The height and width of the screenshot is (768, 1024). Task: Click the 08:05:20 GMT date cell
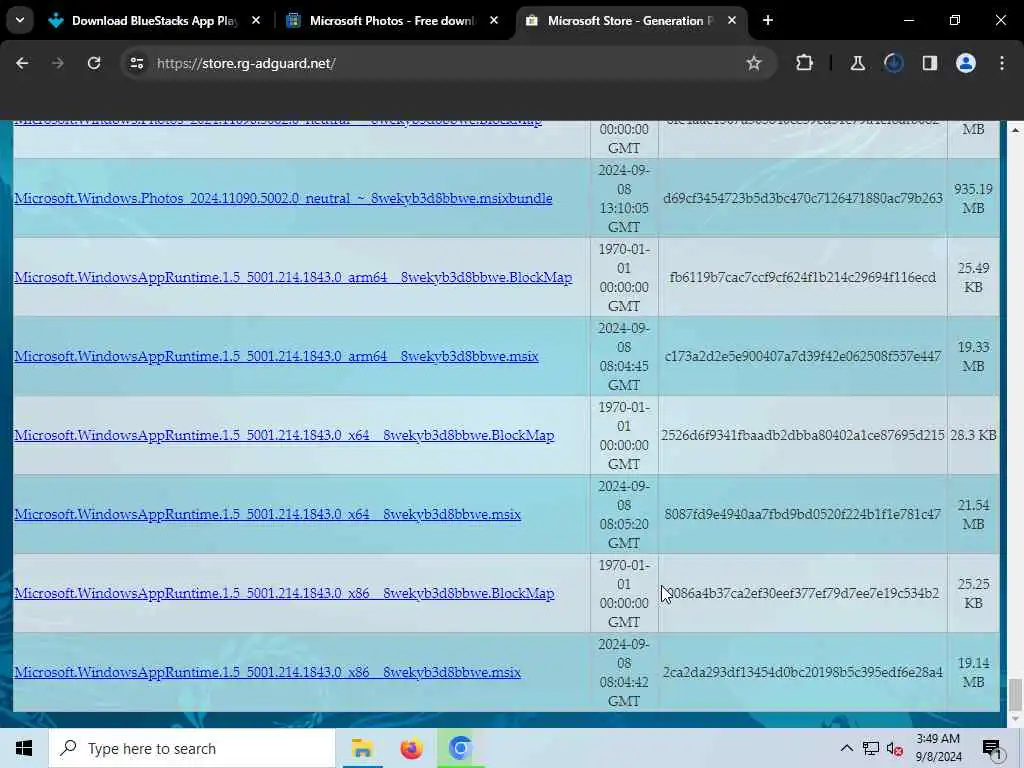pyautogui.click(x=624, y=515)
